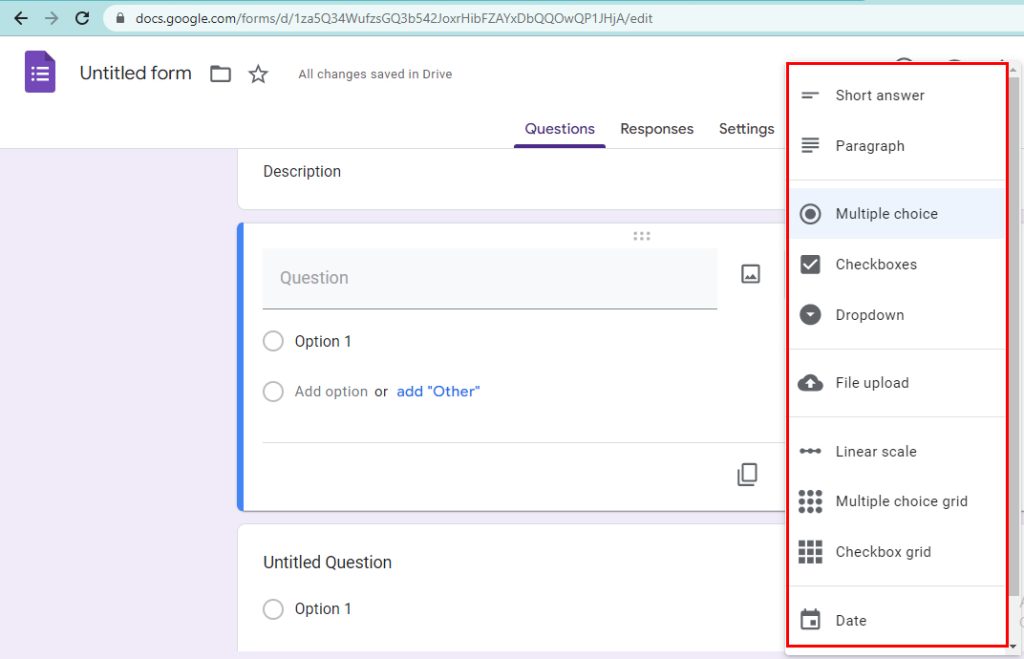The image size is (1024, 659).
Task: Click the add image icon beside Question
Action: [x=750, y=274]
